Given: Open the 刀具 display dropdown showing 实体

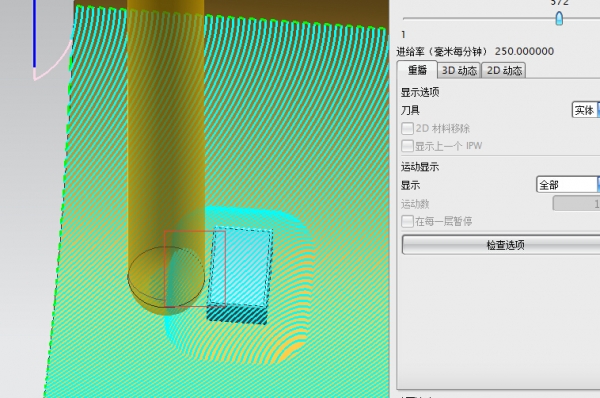Looking at the screenshot, I should [x=586, y=110].
